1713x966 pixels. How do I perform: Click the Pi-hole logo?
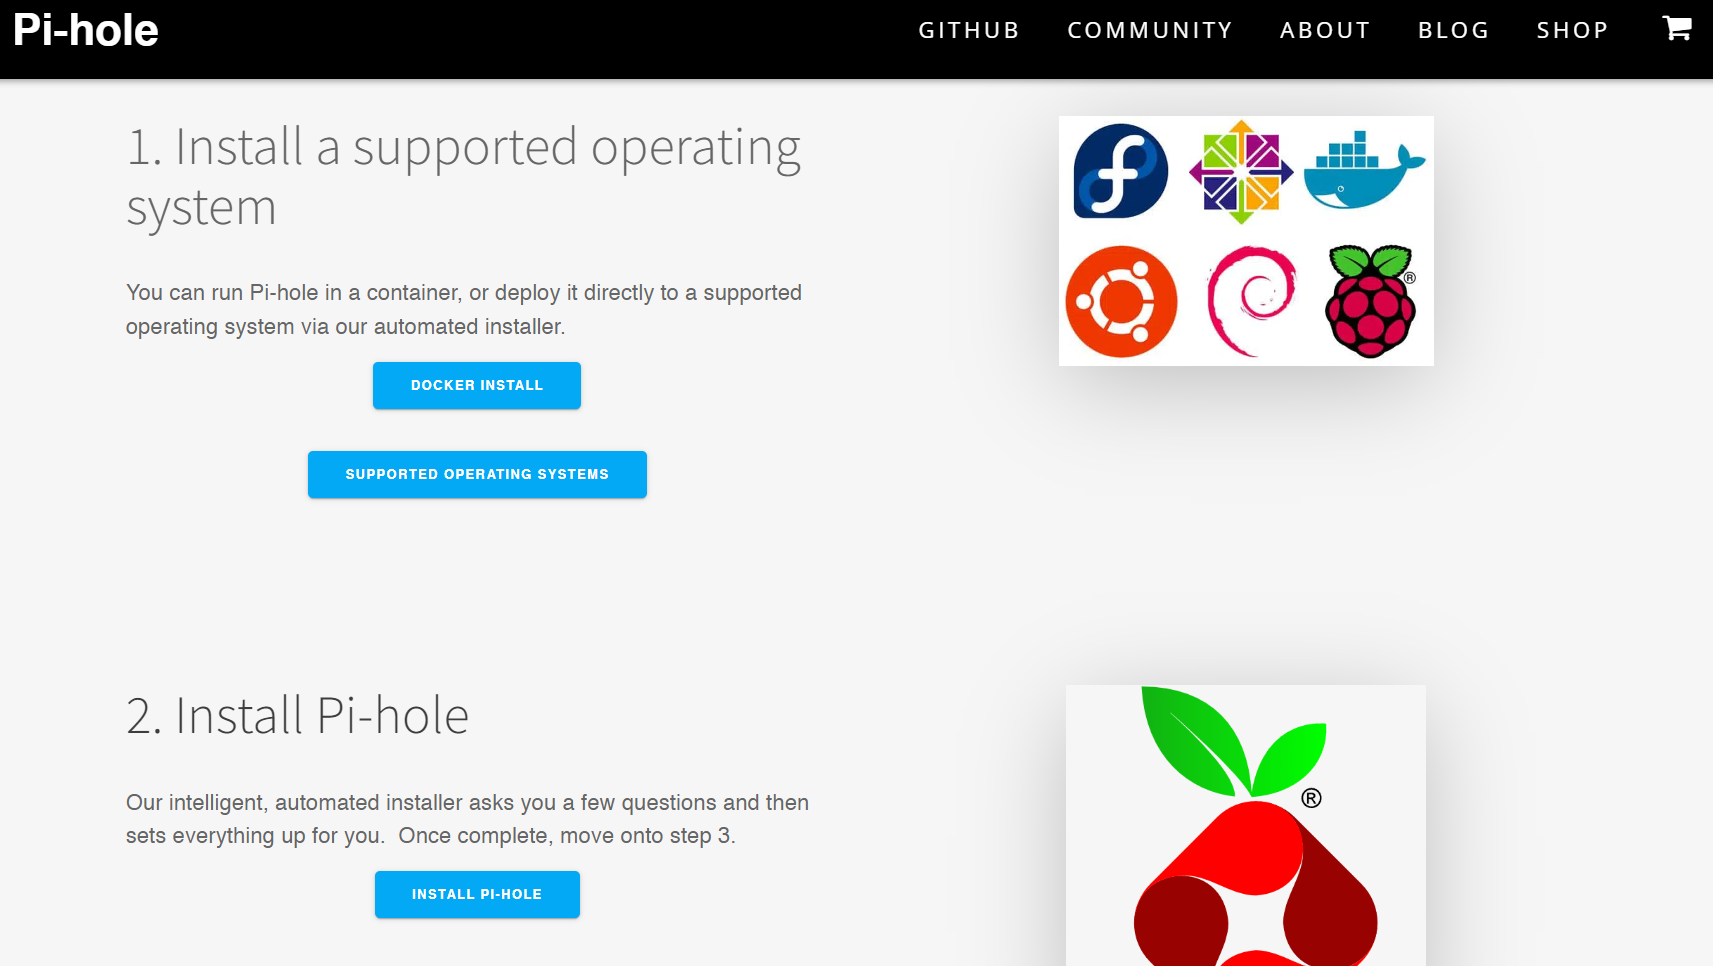84,29
